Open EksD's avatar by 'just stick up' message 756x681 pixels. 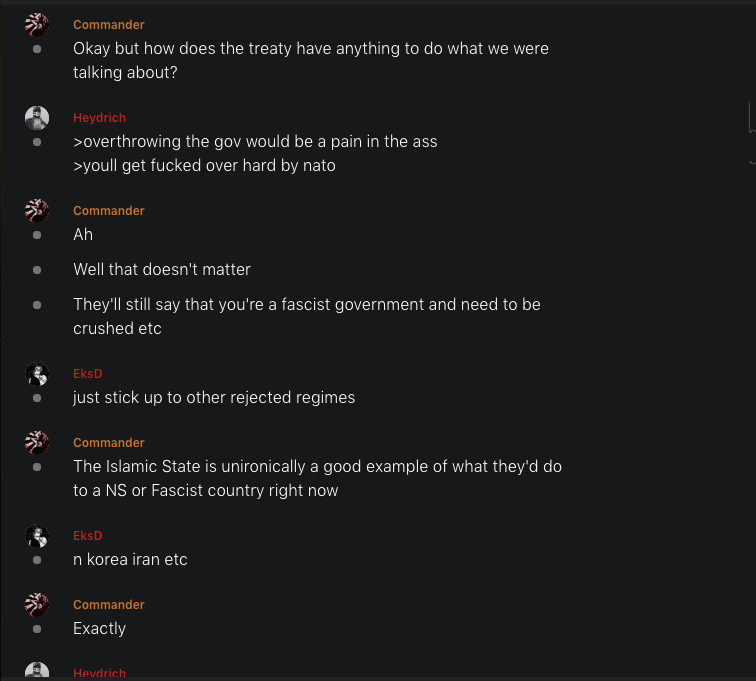pyautogui.click(x=37, y=374)
